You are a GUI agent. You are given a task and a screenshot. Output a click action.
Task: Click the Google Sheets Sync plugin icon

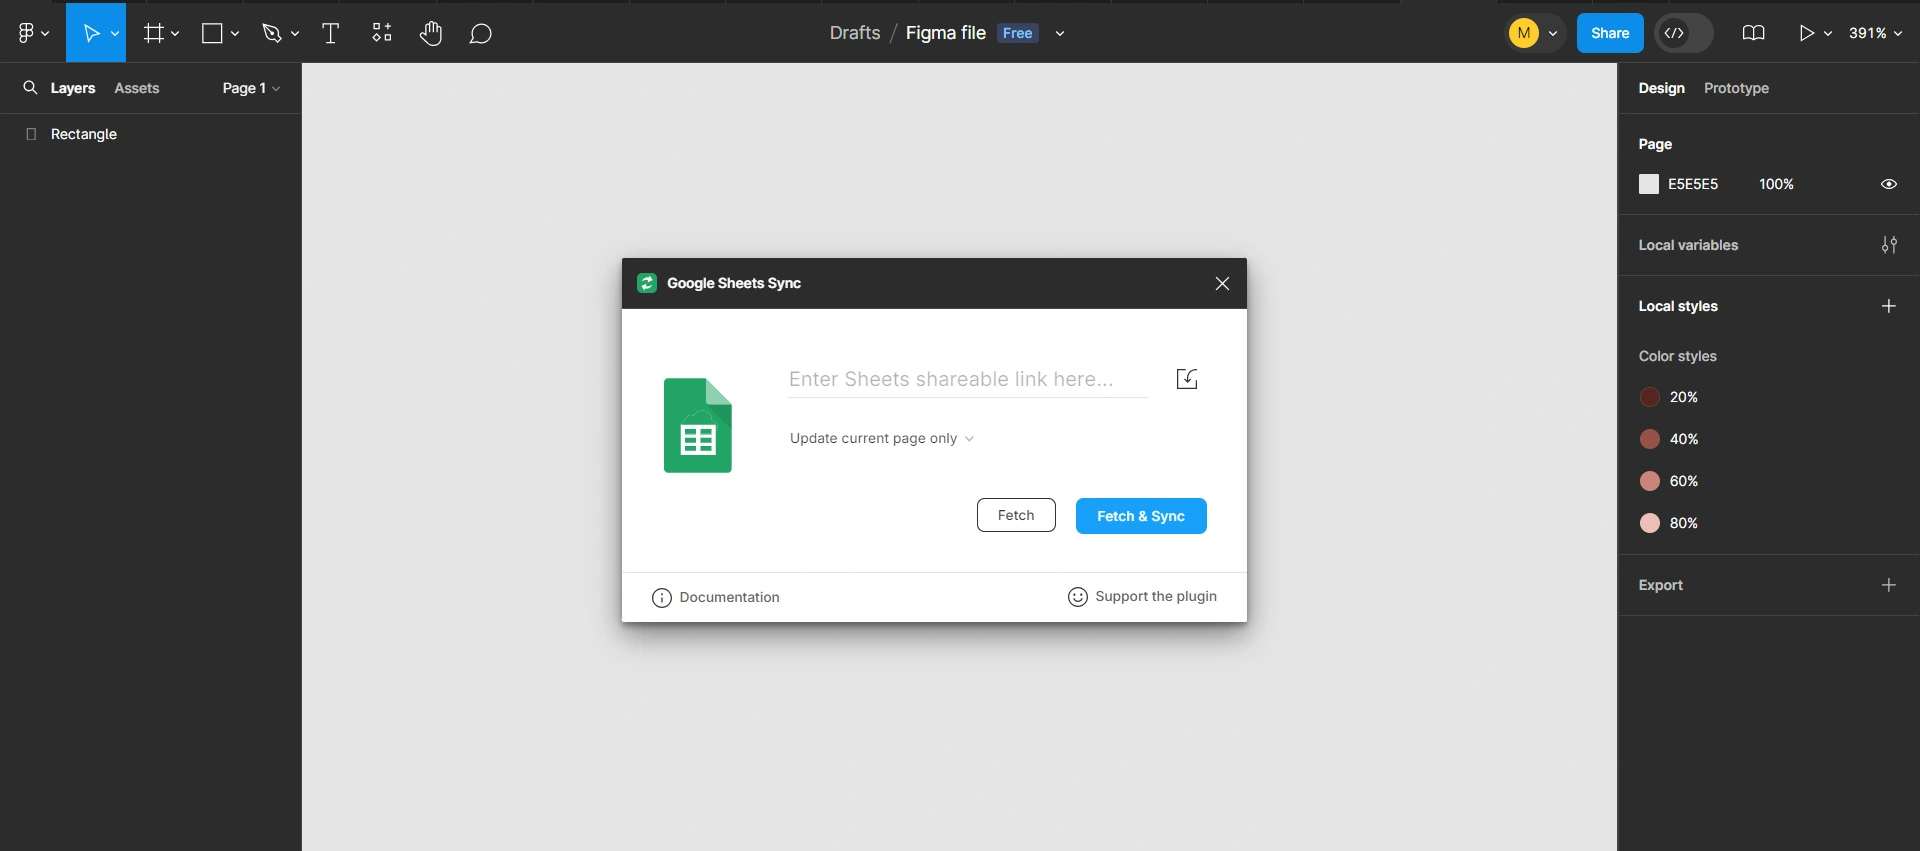tap(647, 283)
